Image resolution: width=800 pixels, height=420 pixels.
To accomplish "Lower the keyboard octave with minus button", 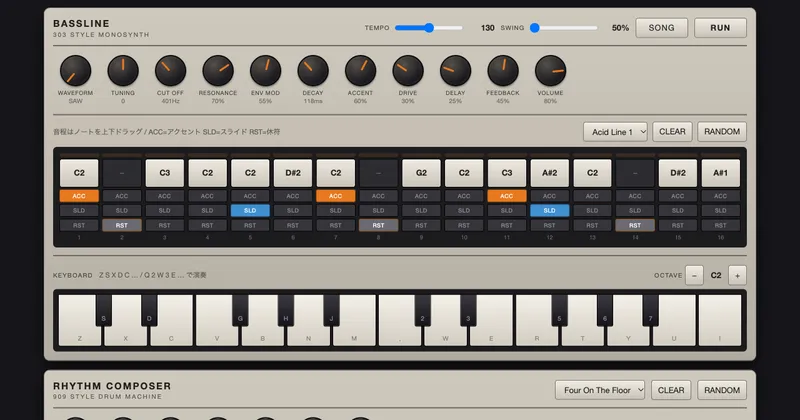I will [694, 276].
